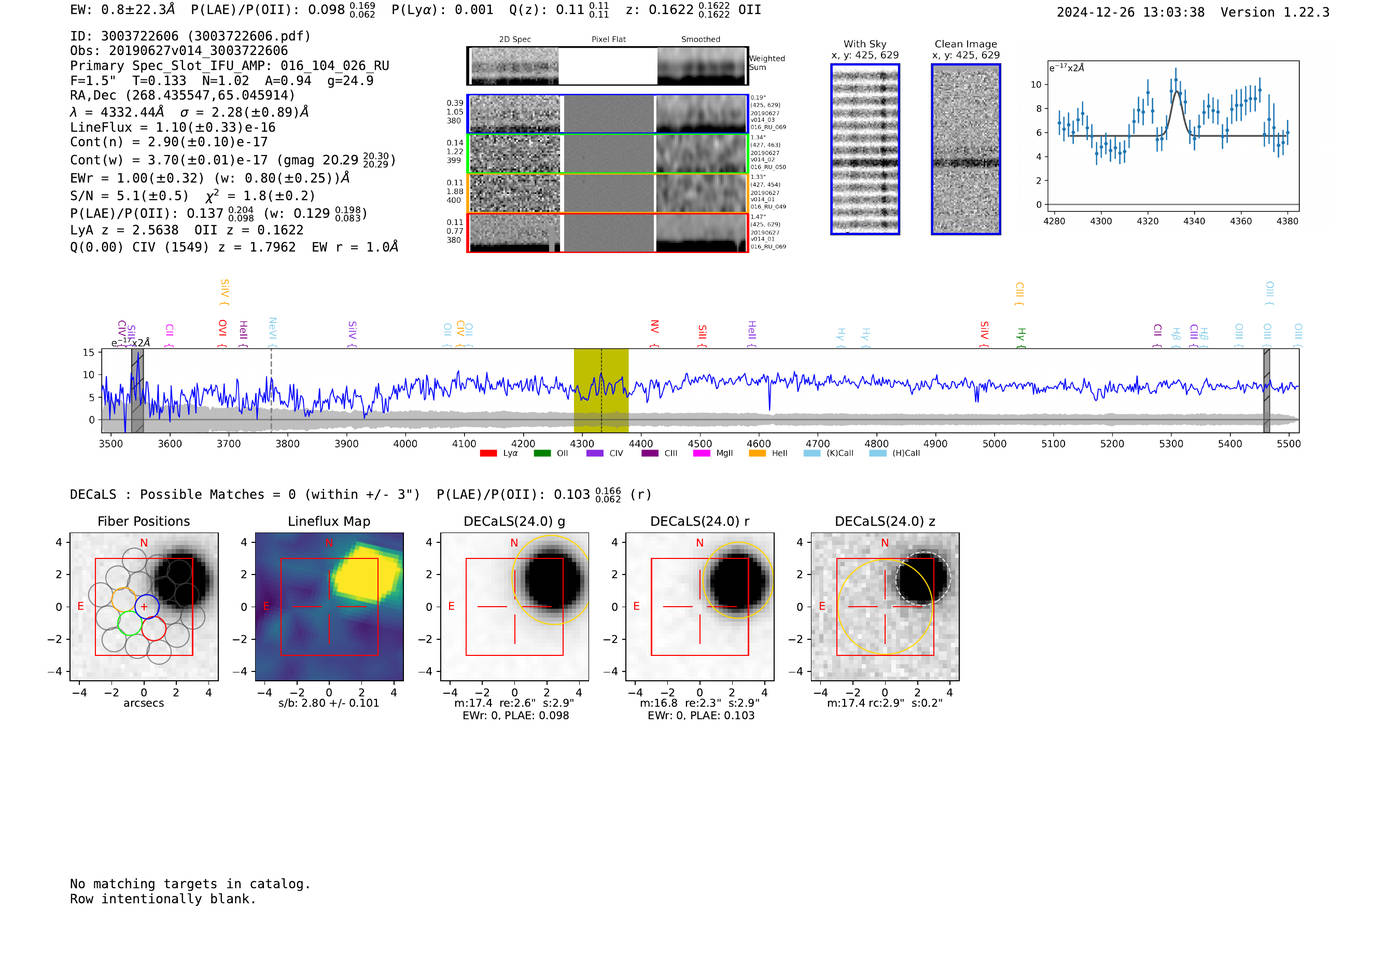Open the Lineflux Map image
The height and width of the screenshot is (953, 1400).
click(329, 607)
